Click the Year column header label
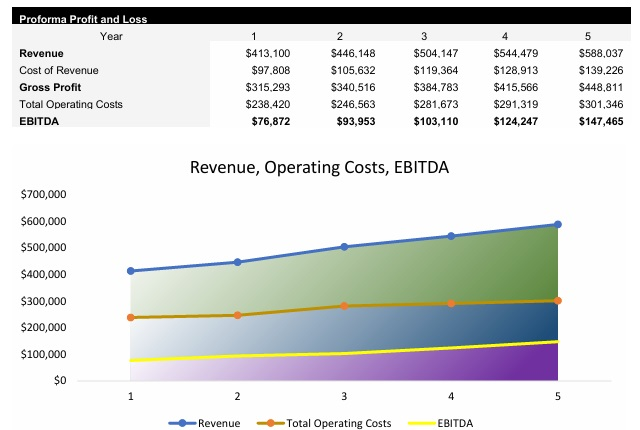 coord(112,36)
